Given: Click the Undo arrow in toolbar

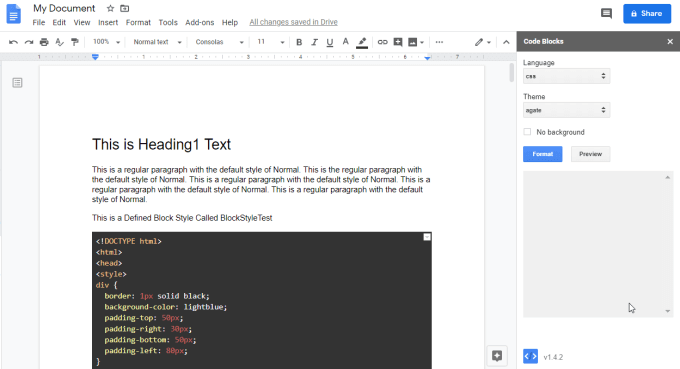Looking at the screenshot, I should tap(13, 42).
